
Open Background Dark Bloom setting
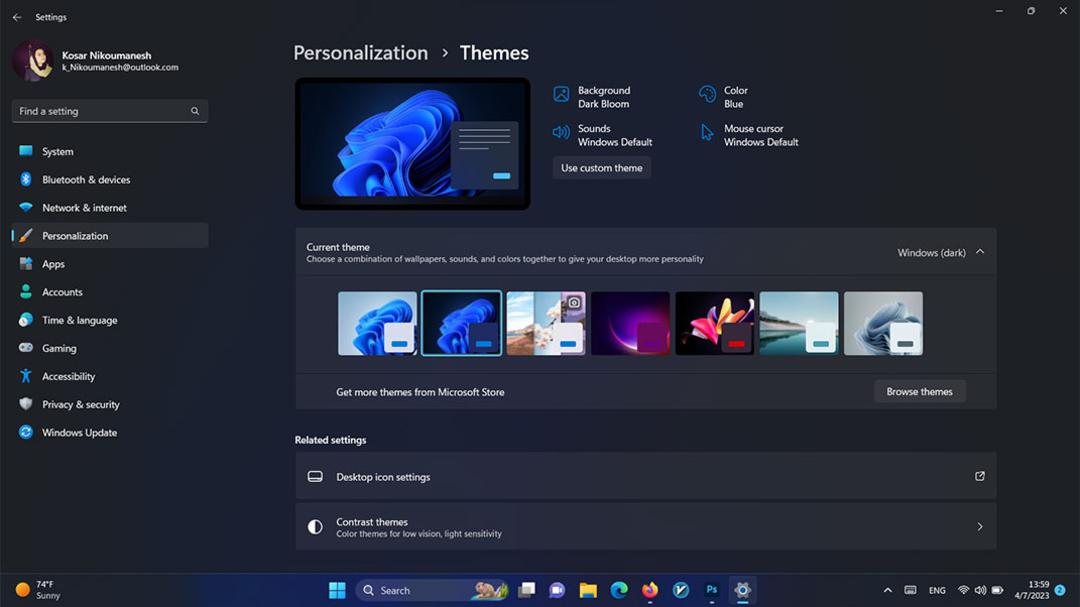pyautogui.click(x=592, y=97)
